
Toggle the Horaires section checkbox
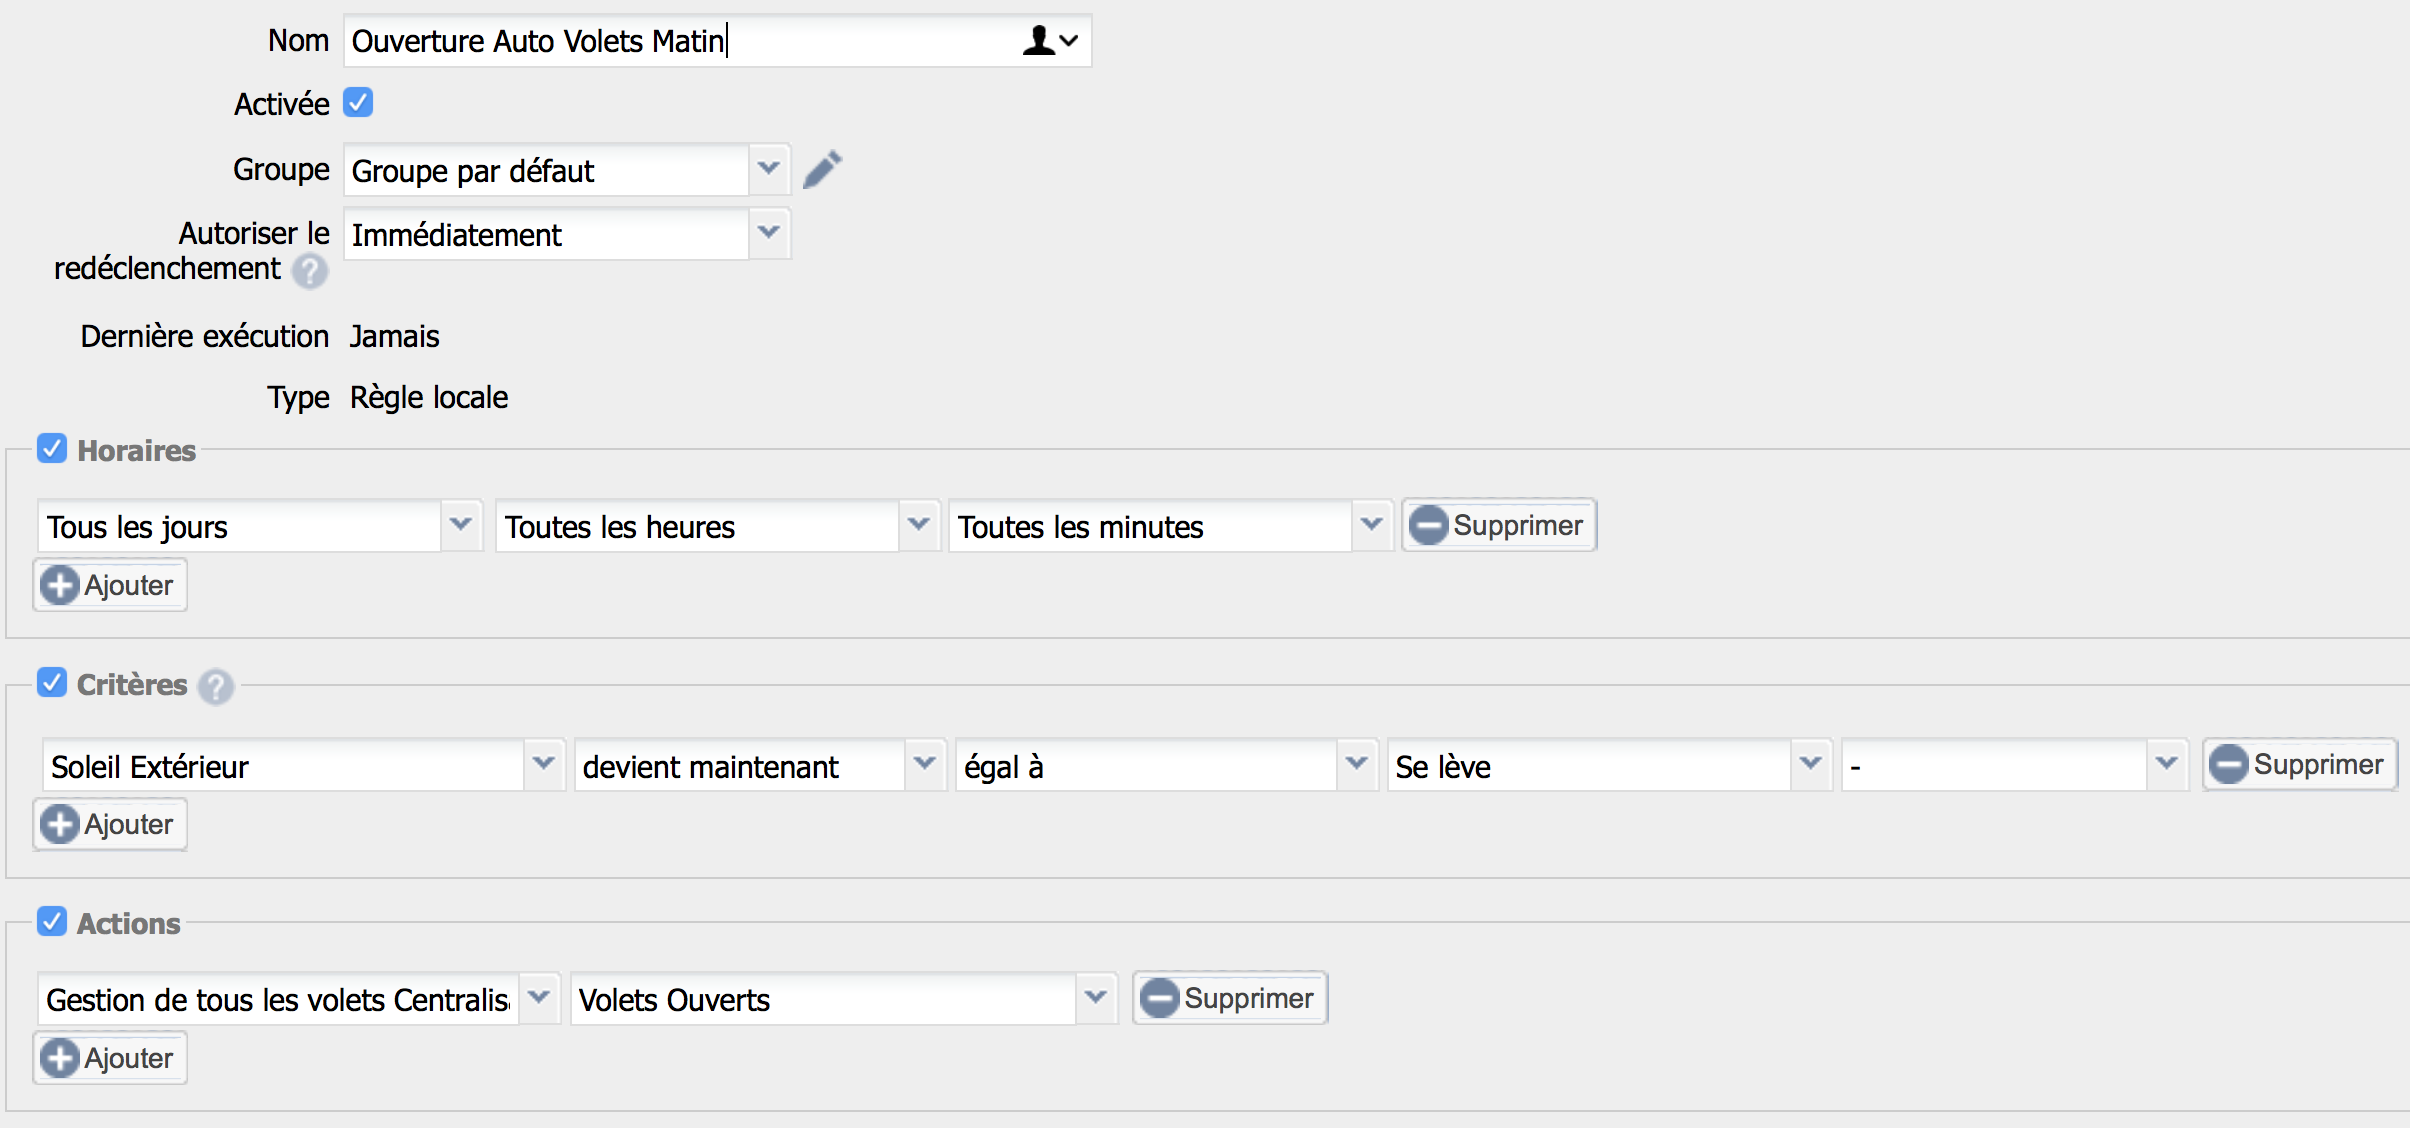(x=52, y=449)
